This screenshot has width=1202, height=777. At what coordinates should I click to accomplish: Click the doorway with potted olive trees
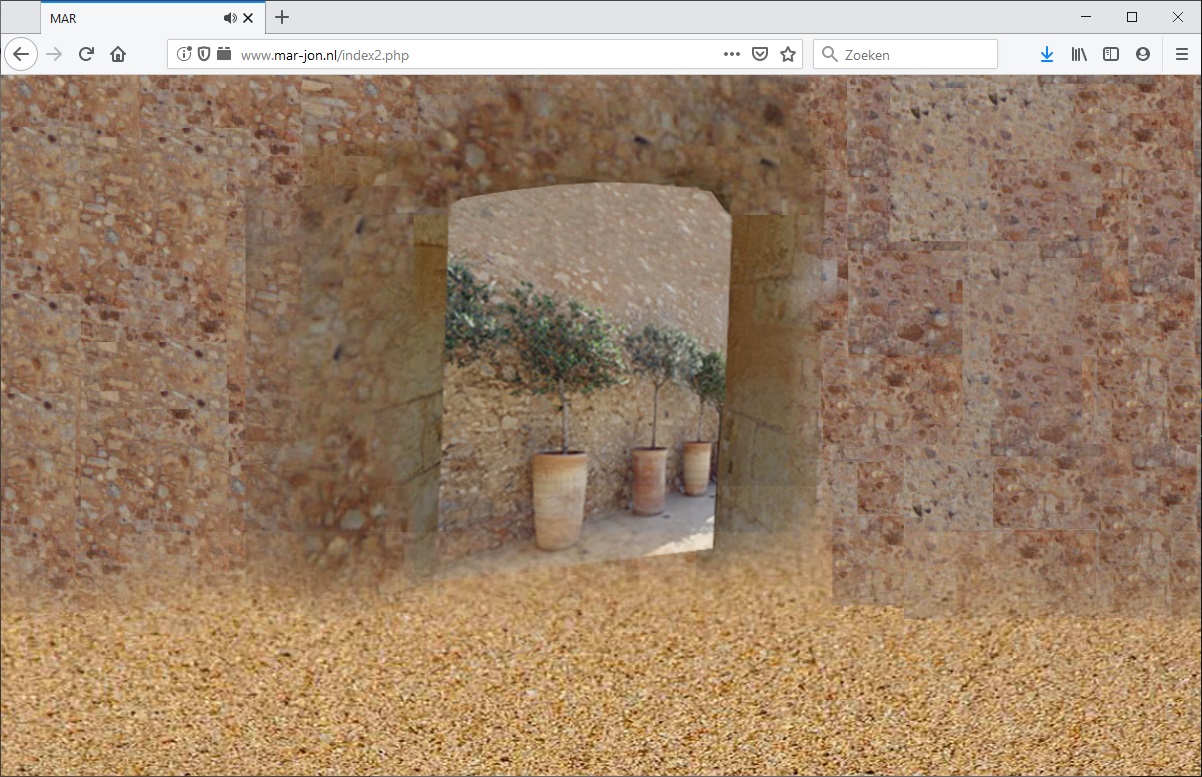(x=585, y=380)
